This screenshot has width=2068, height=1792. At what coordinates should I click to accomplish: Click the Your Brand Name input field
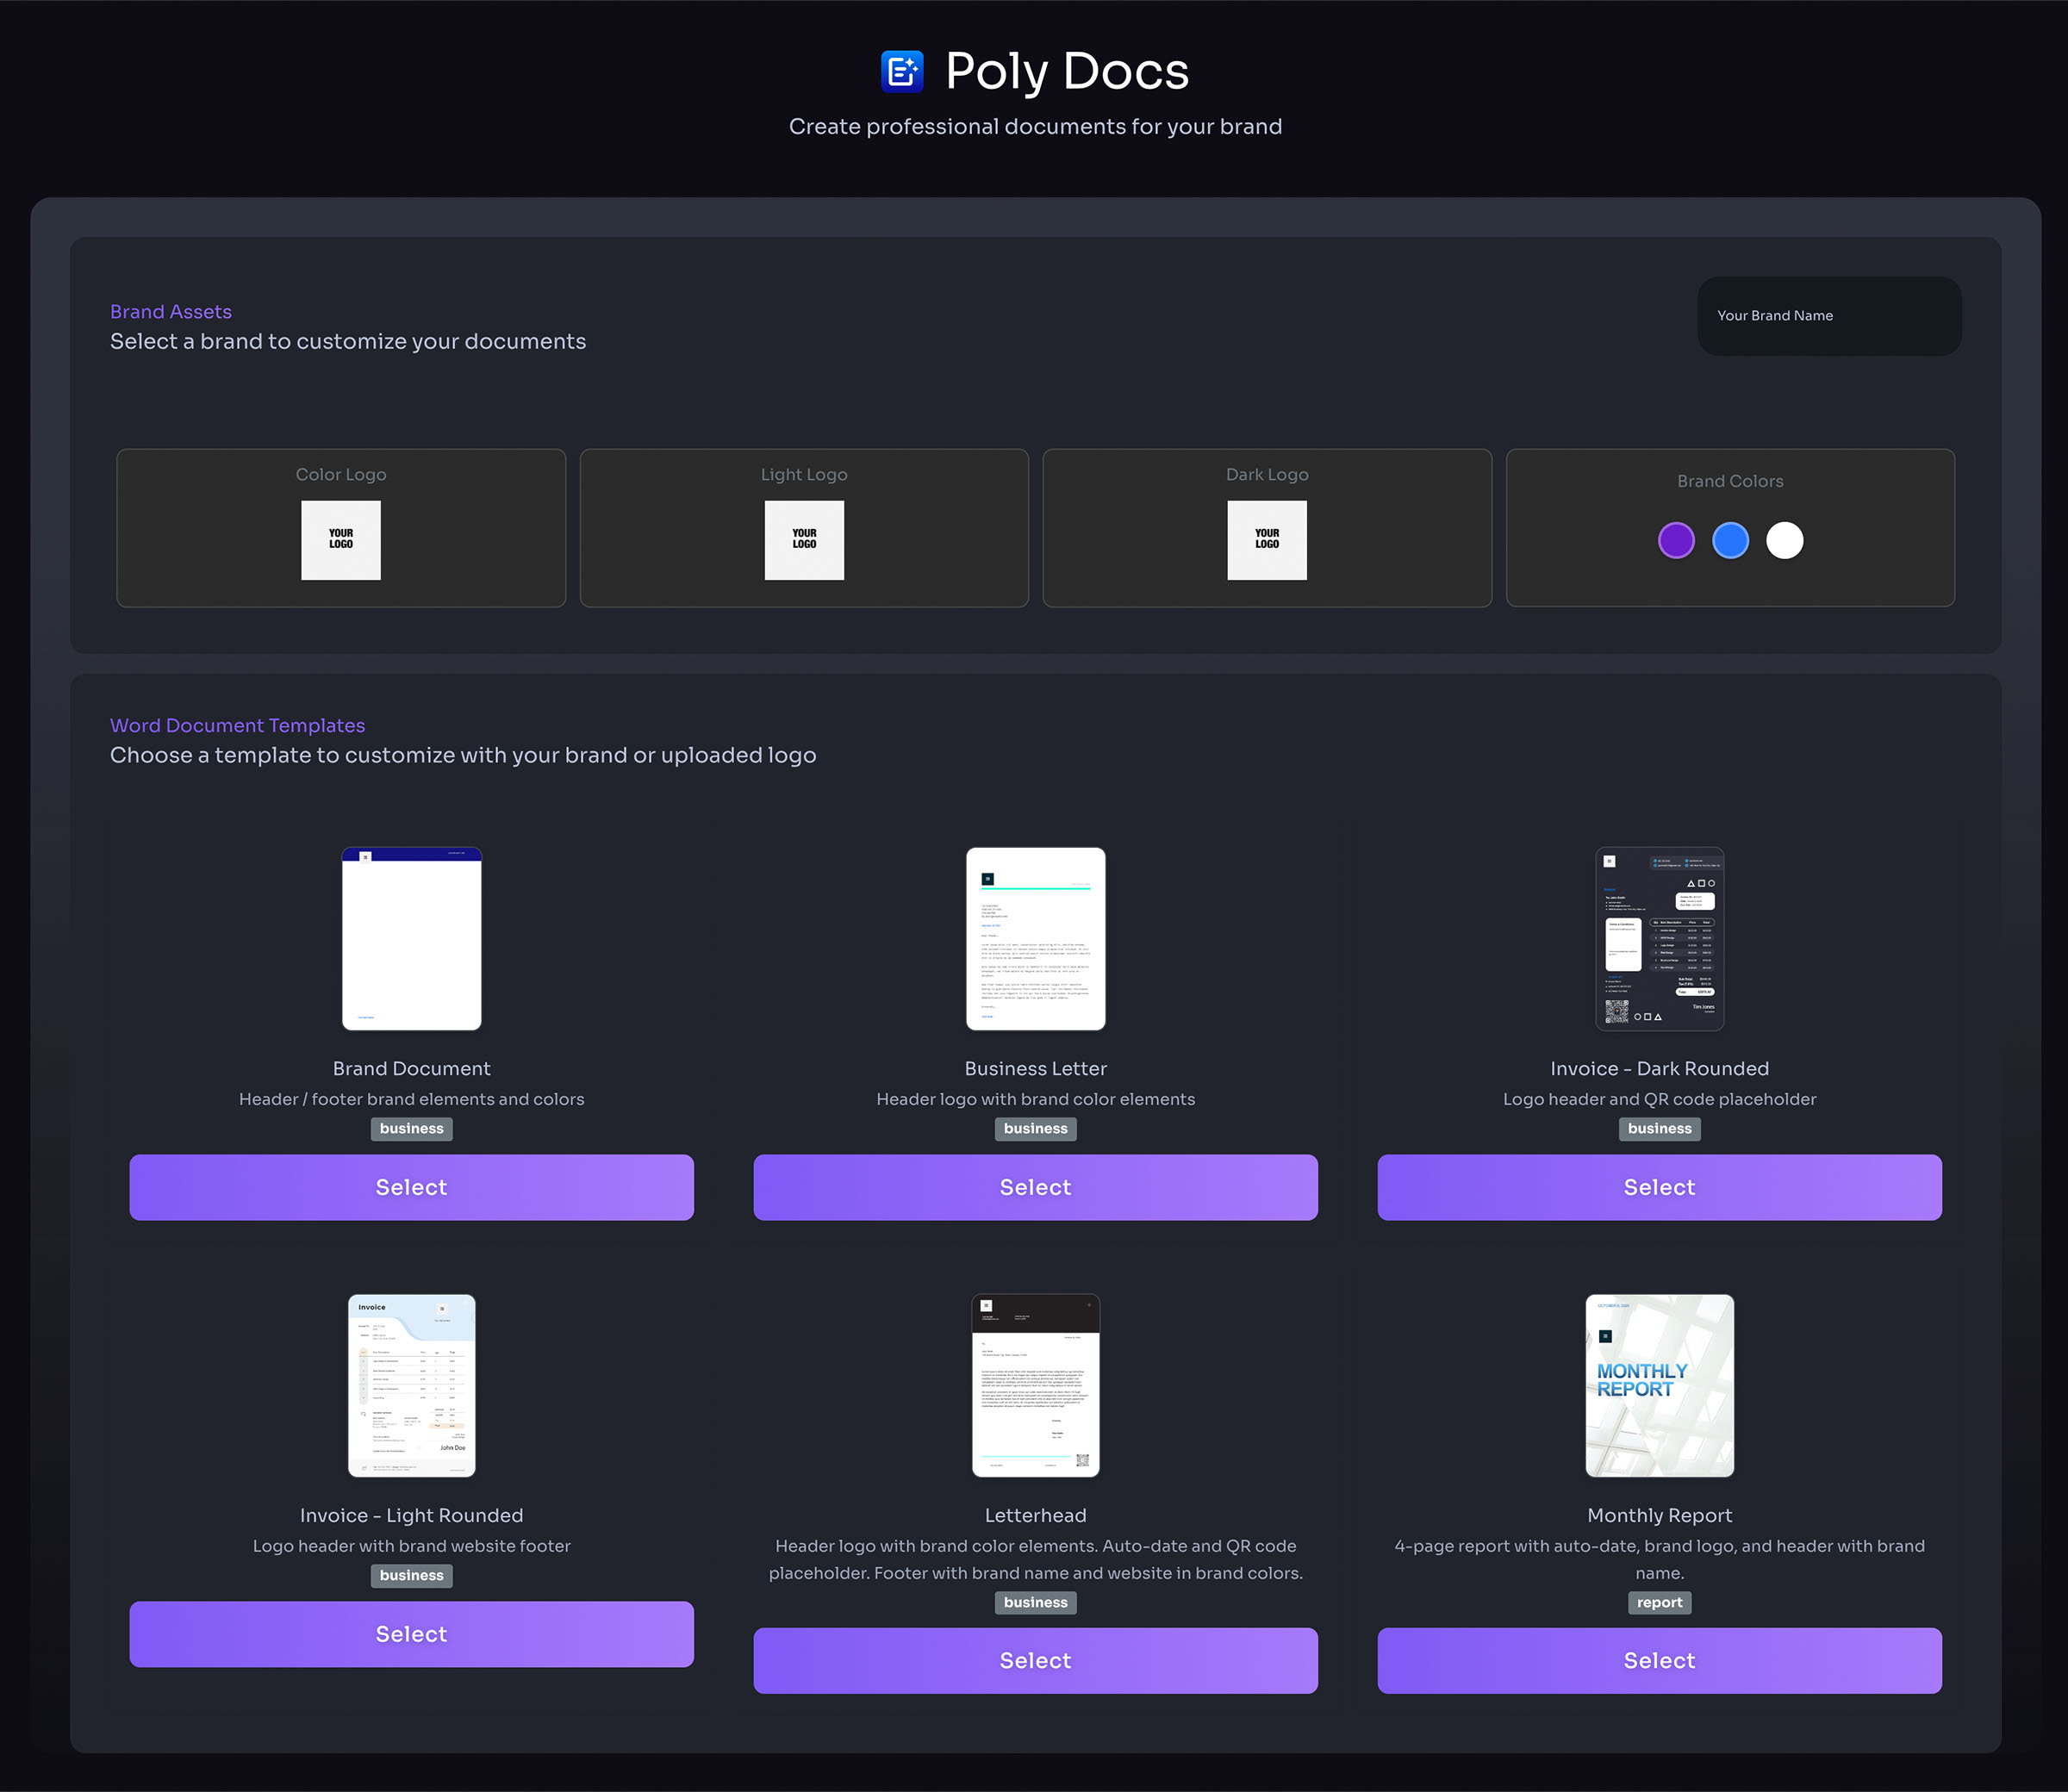pyautogui.click(x=1829, y=316)
